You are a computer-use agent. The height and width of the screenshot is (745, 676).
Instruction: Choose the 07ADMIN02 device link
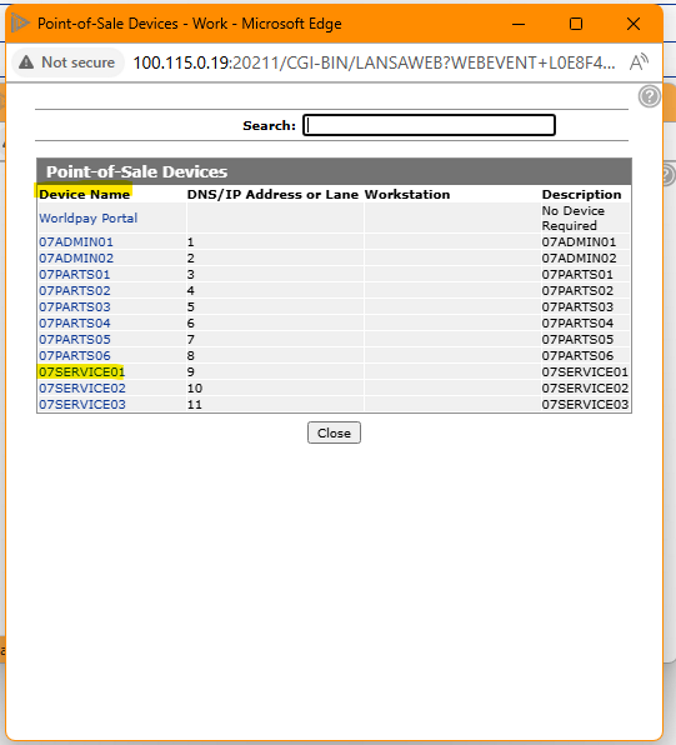pyautogui.click(x=76, y=258)
